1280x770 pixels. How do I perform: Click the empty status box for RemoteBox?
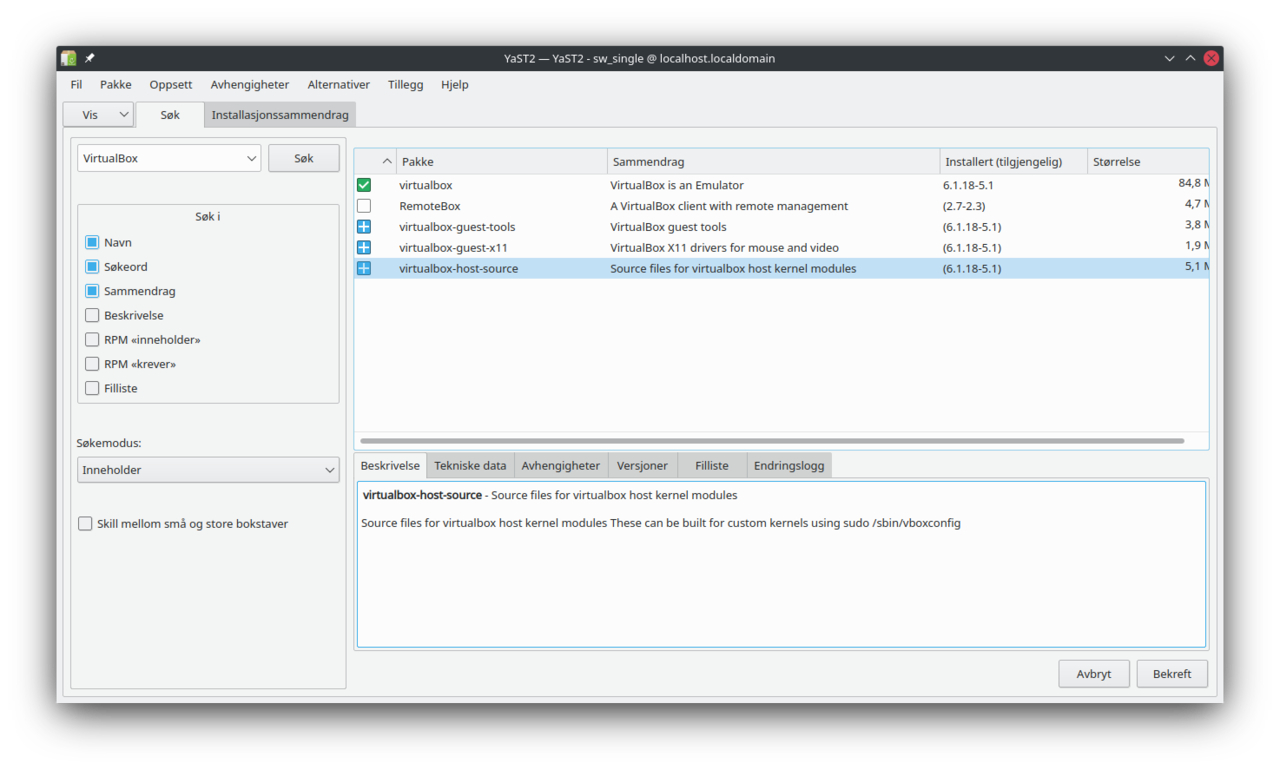364,206
